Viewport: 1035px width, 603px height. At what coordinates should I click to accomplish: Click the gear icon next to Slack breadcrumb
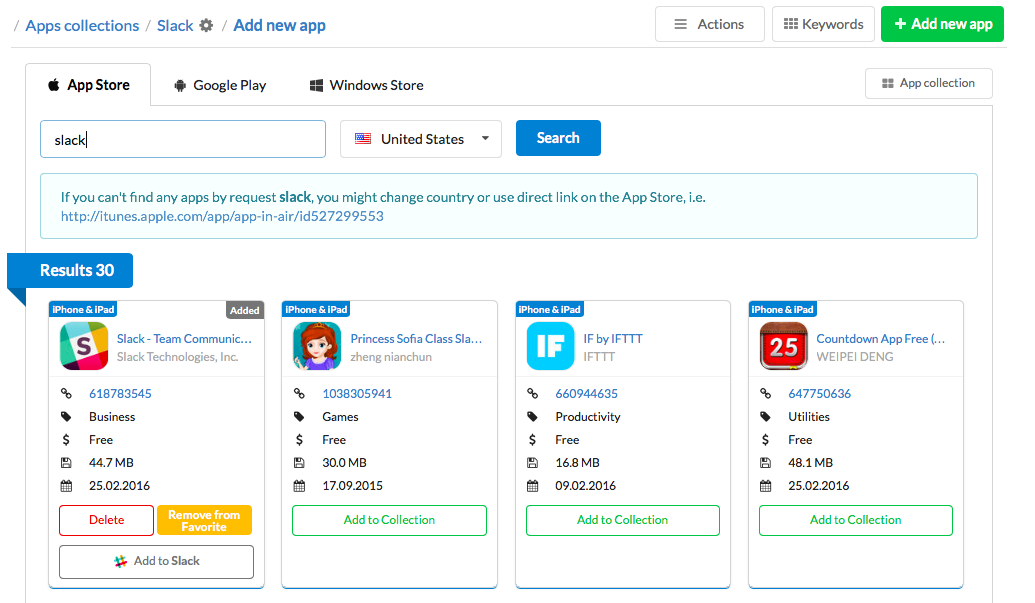click(206, 25)
